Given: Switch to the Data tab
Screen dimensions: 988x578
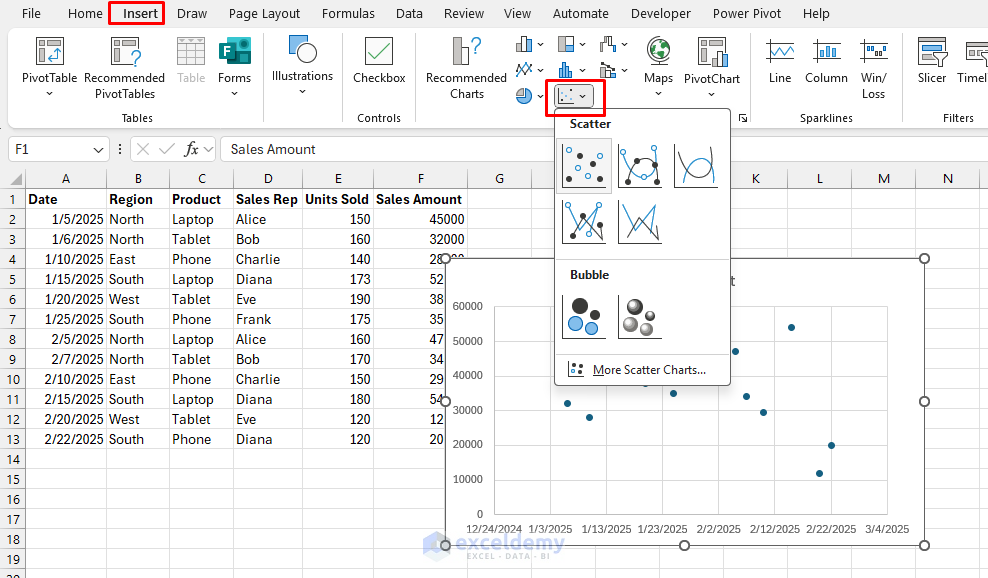Looking at the screenshot, I should coord(409,13).
